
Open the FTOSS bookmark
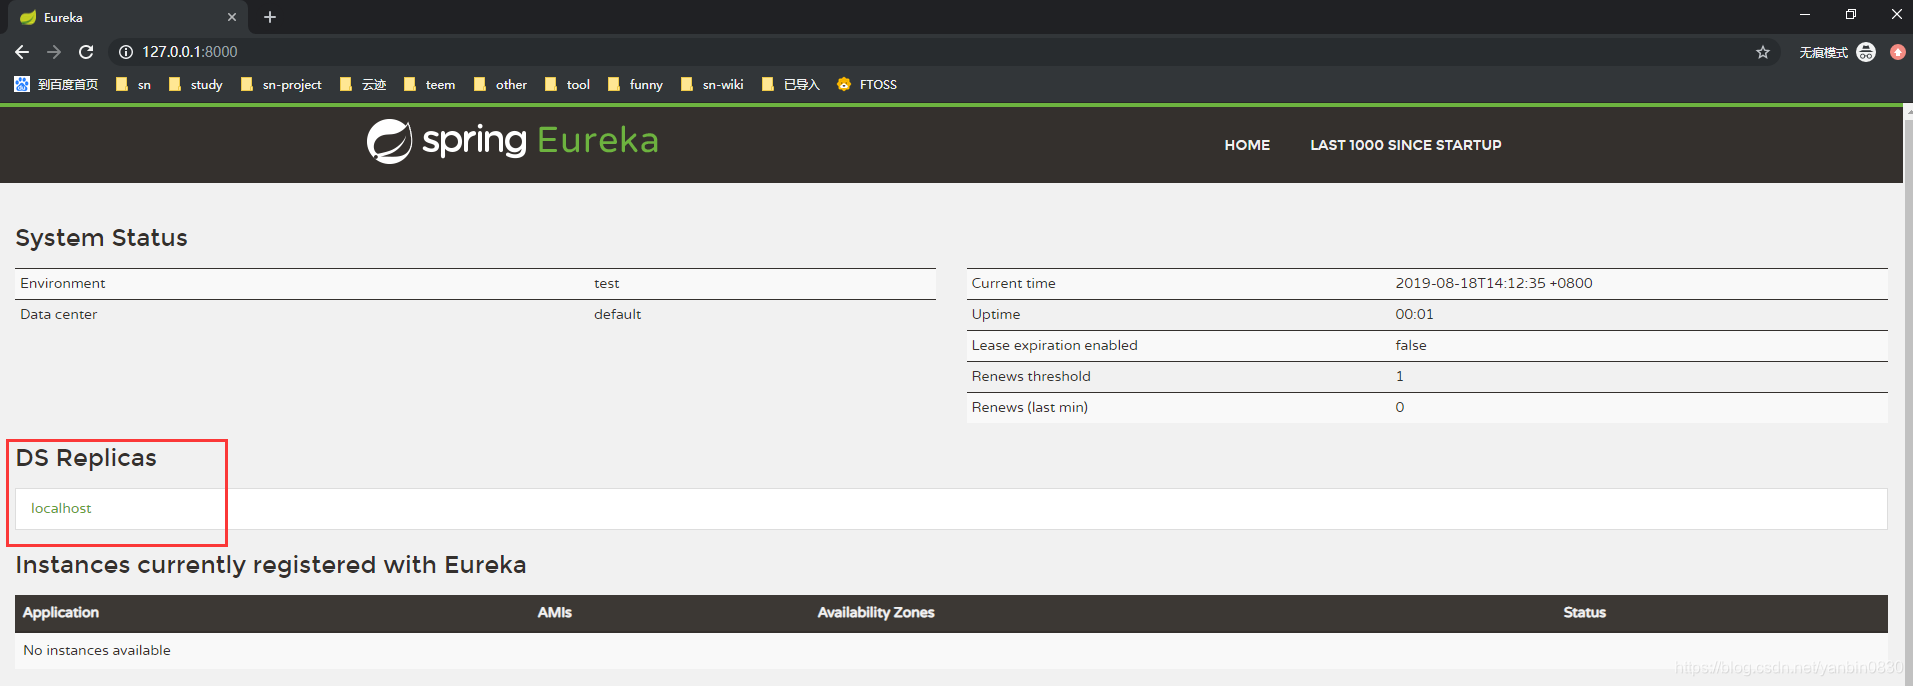pyautogui.click(x=867, y=85)
